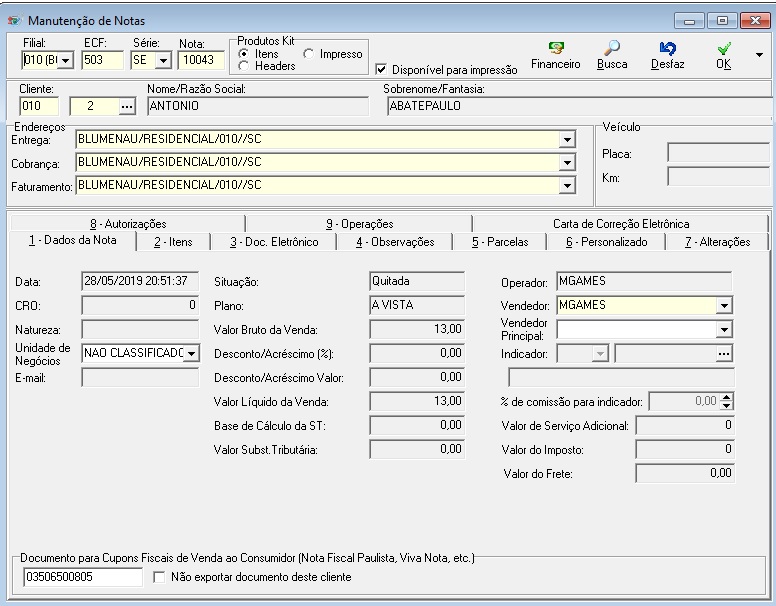This screenshot has height=606, width=776.
Task: Click the Plano value A VISTA
Action: pos(417,305)
